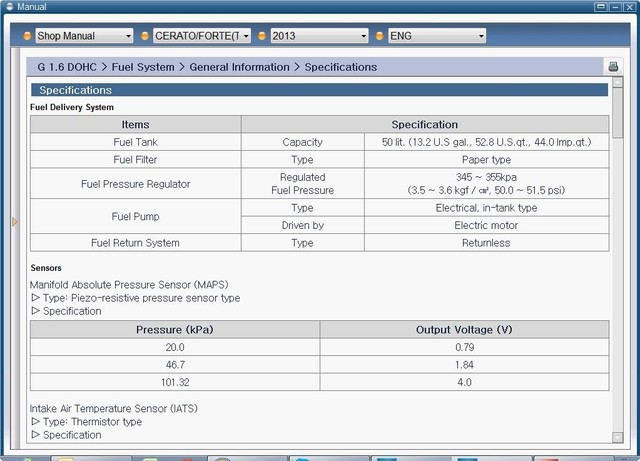The width and height of the screenshot is (640, 461).
Task: Click the Specification triangle under MAPS
Action: pyautogui.click(x=35, y=311)
